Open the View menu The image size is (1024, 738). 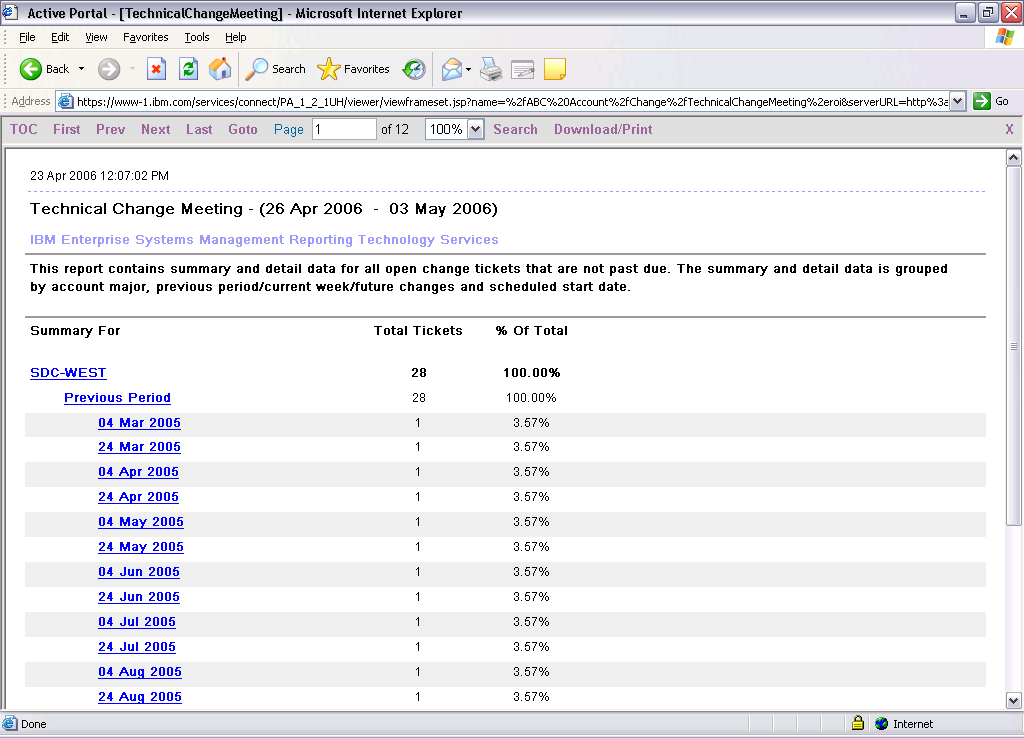pos(96,37)
